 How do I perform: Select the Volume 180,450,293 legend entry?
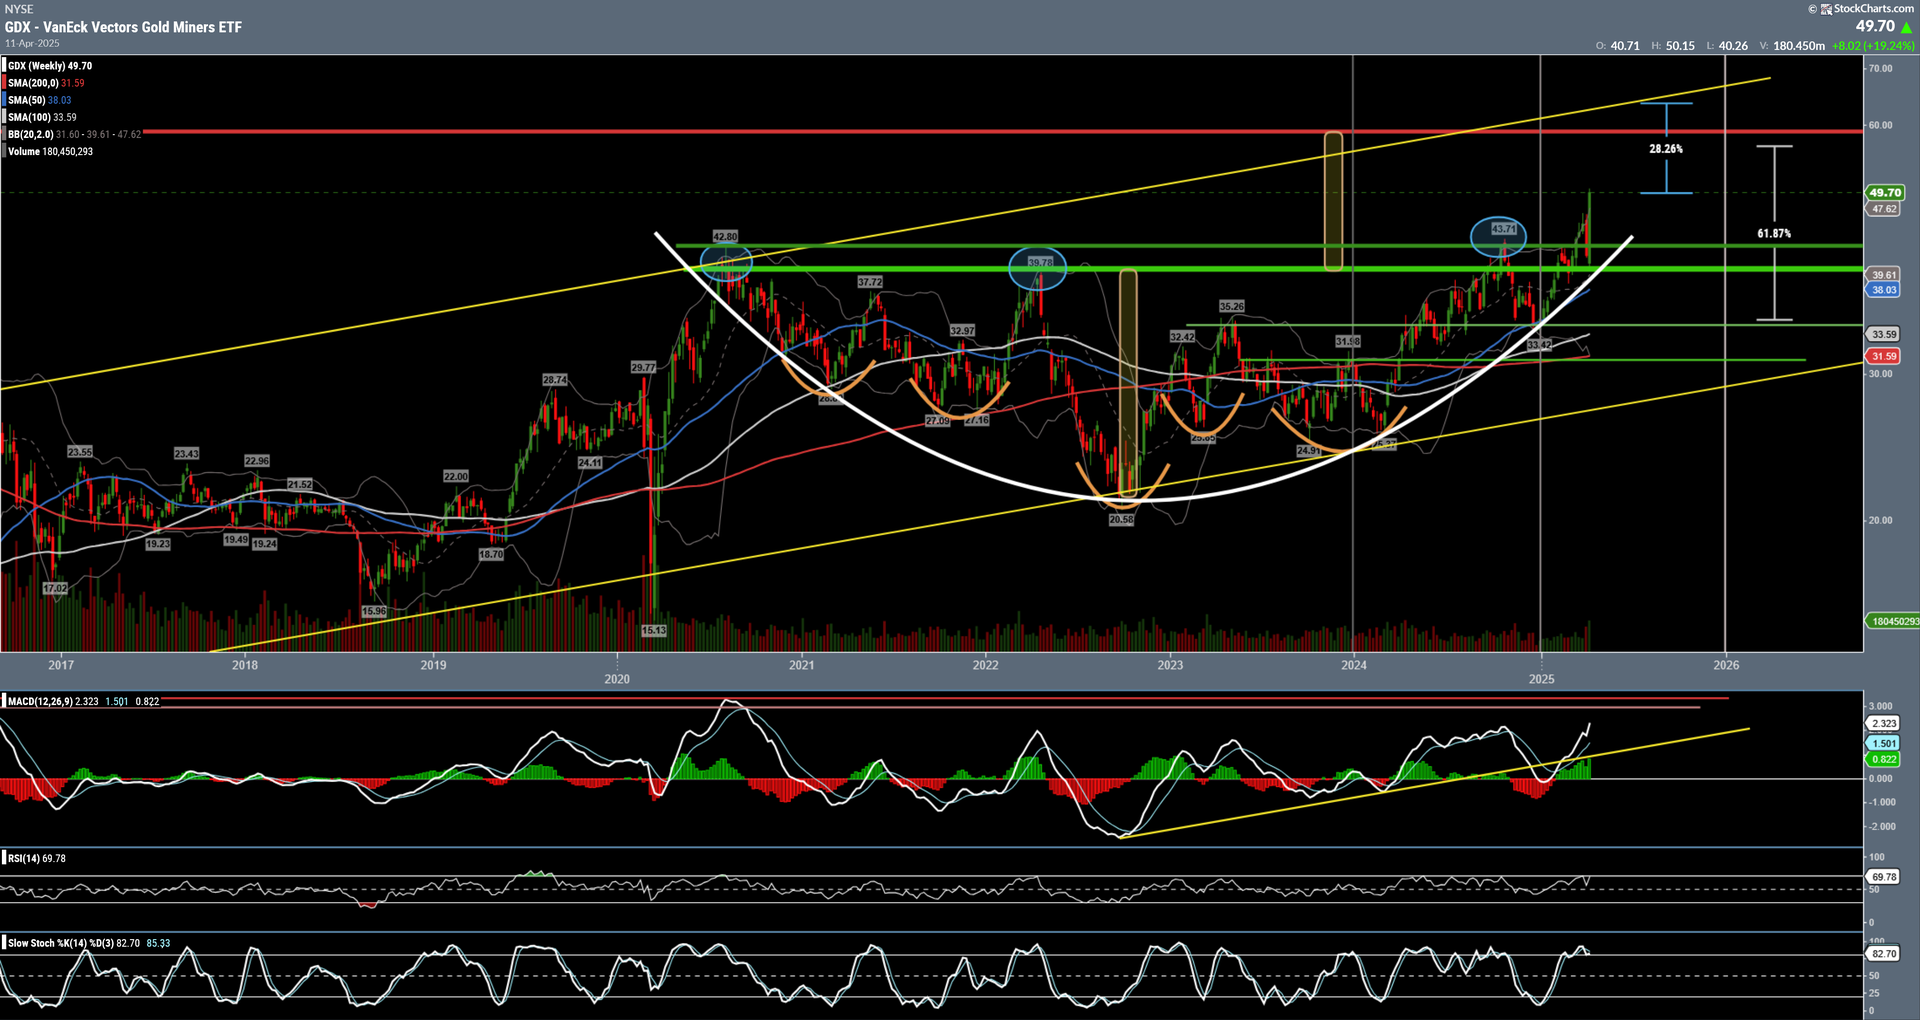[x=50, y=151]
